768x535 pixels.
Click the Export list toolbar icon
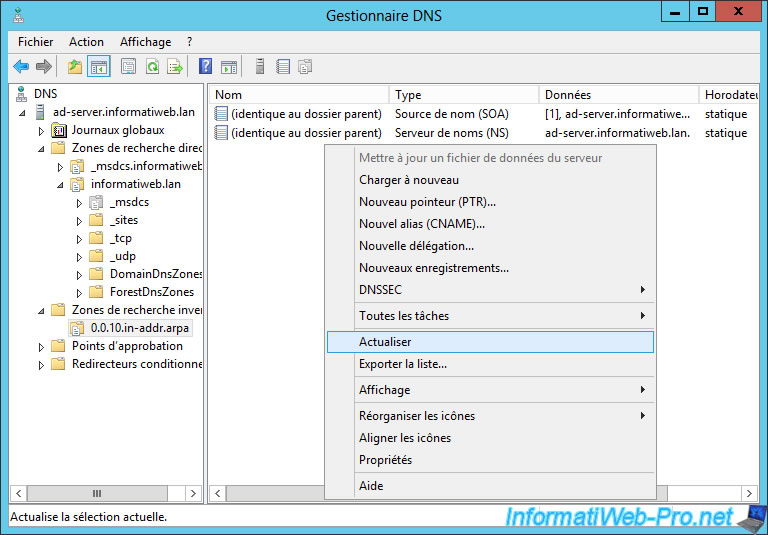click(x=175, y=66)
